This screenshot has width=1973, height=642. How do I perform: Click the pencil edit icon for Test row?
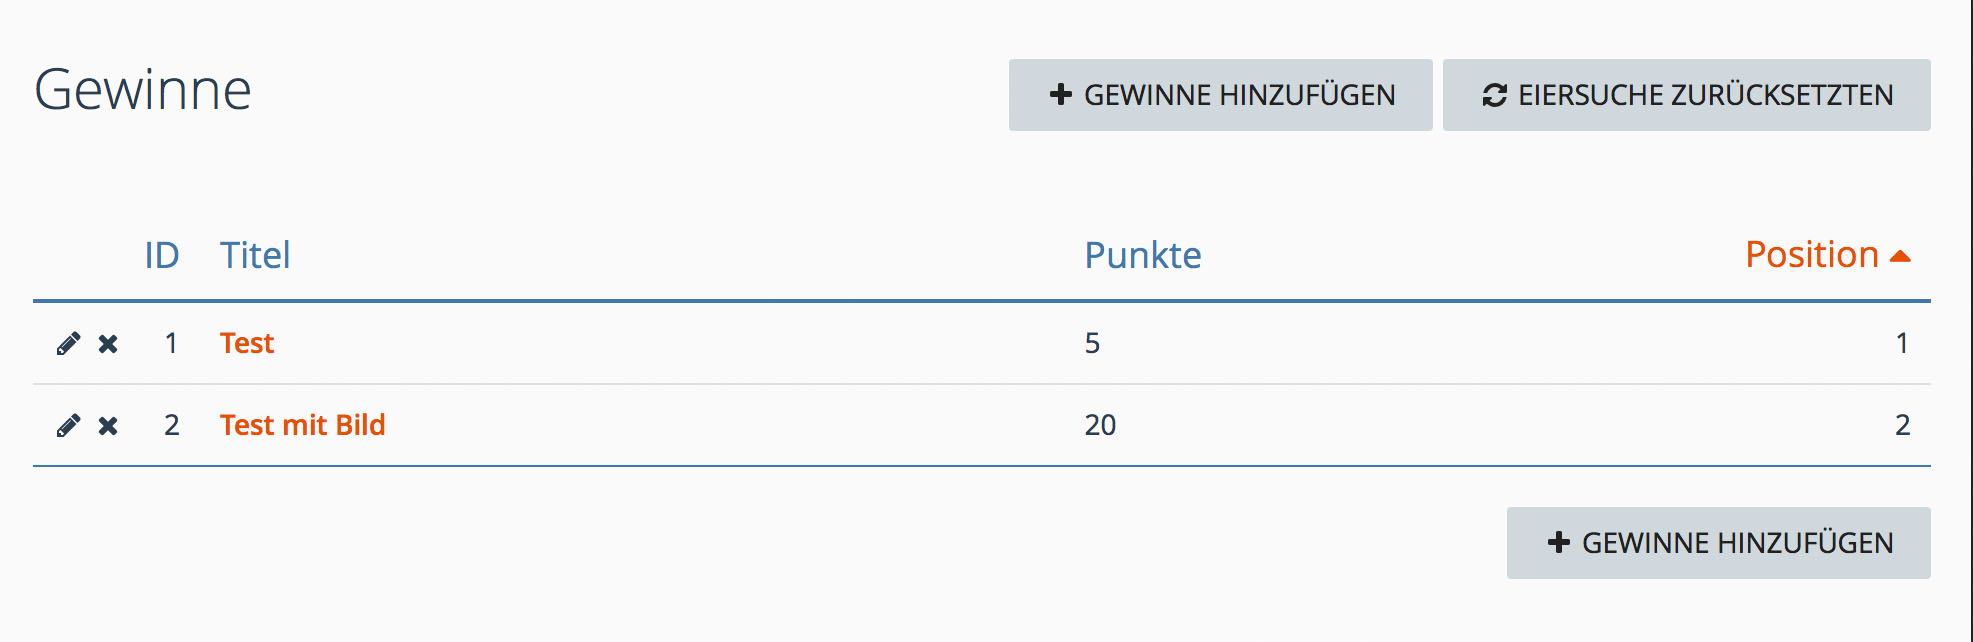click(68, 344)
